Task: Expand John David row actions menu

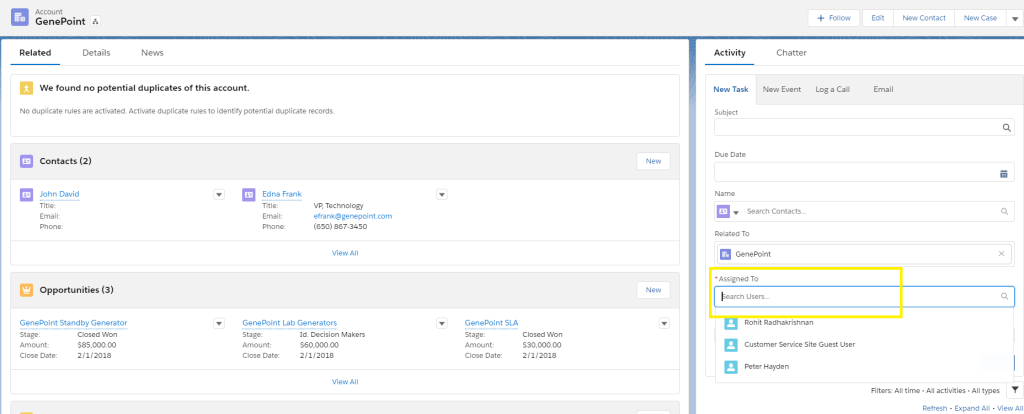Action: pyautogui.click(x=219, y=195)
